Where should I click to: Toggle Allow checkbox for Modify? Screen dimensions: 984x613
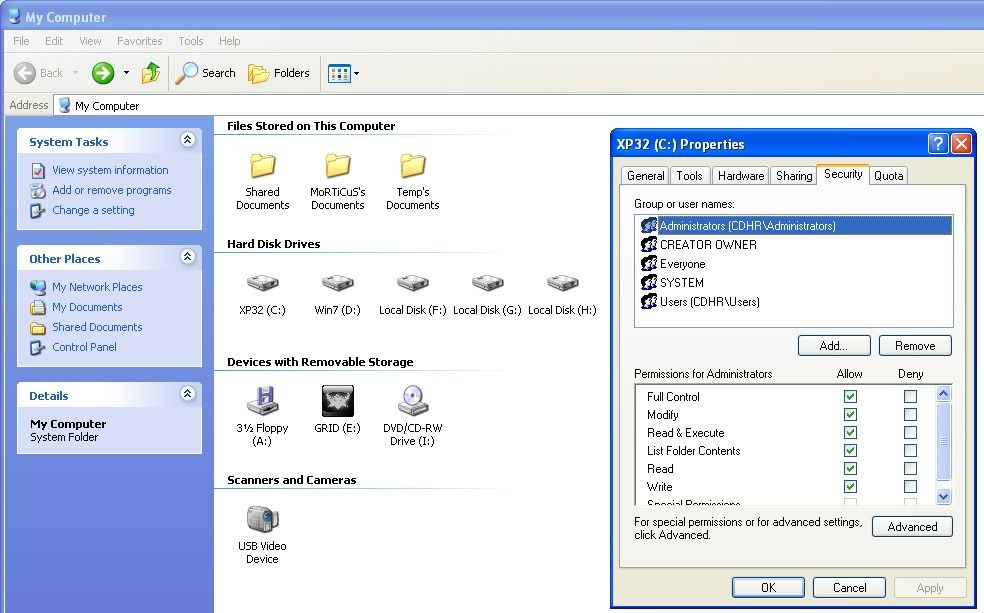(850, 415)
